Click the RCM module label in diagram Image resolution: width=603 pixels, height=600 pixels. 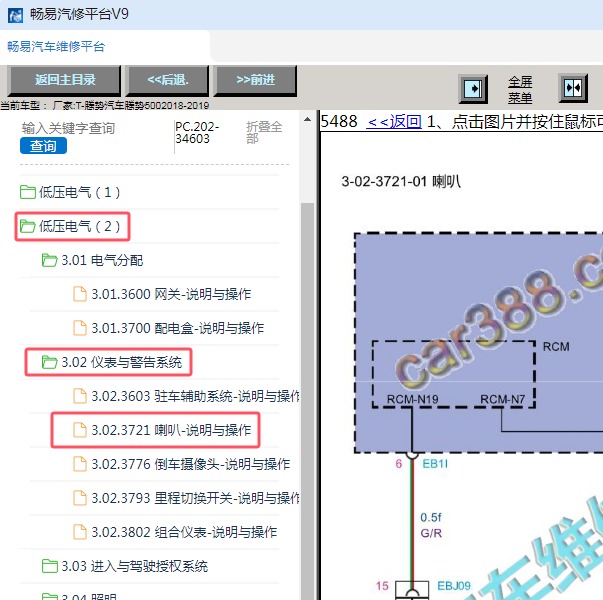pyautogui.click(x=556, y=347)
